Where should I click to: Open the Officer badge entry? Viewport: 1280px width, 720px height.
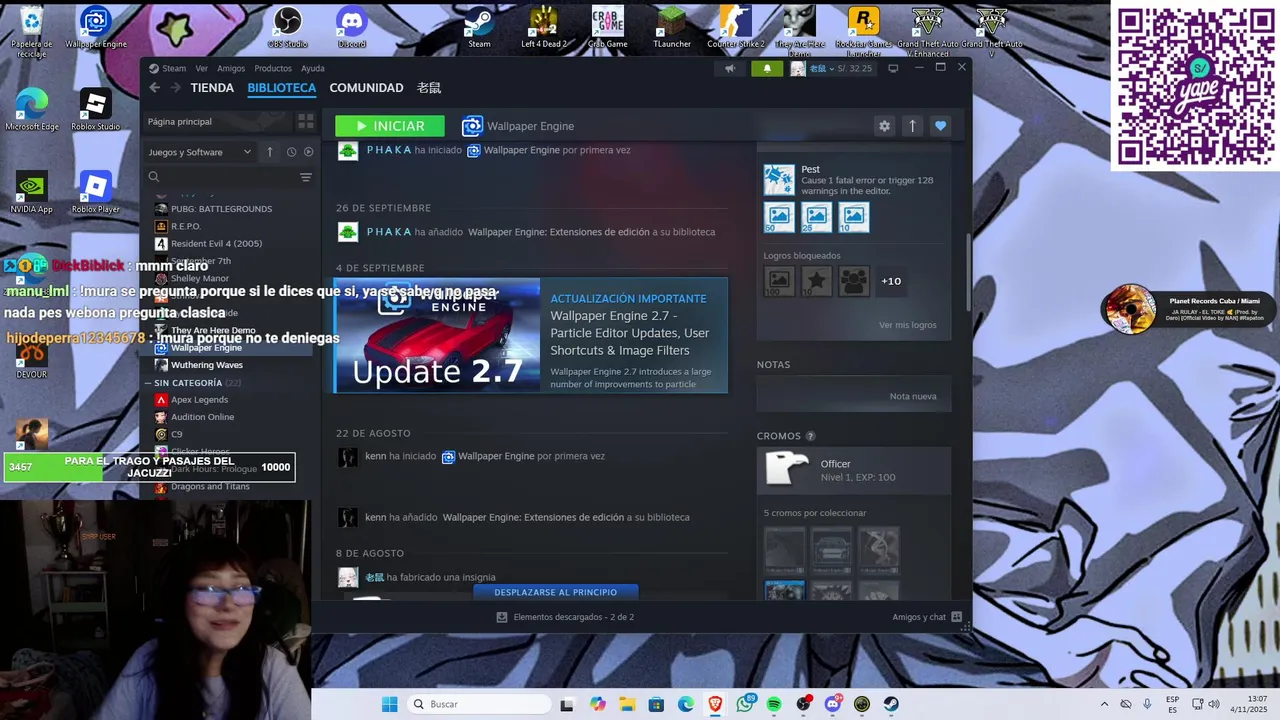click(853, 470)
